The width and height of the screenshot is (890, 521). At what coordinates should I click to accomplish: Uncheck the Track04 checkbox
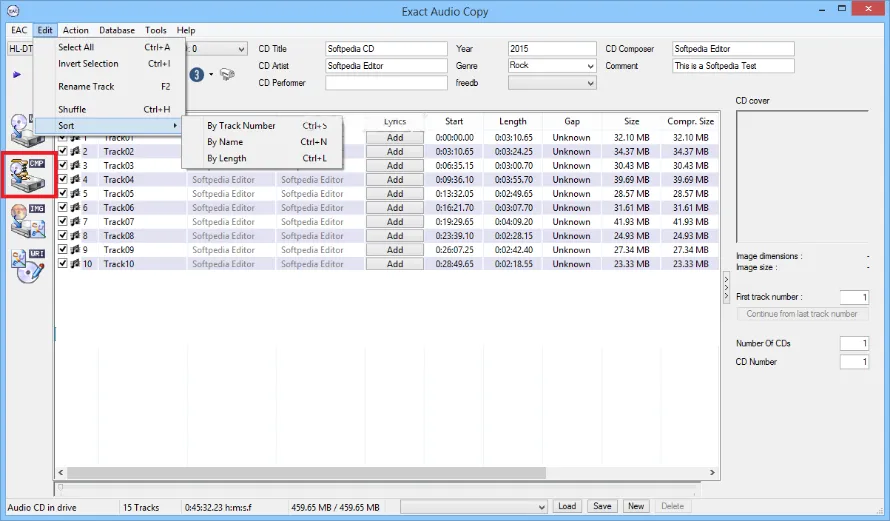(x=62, y=179)
